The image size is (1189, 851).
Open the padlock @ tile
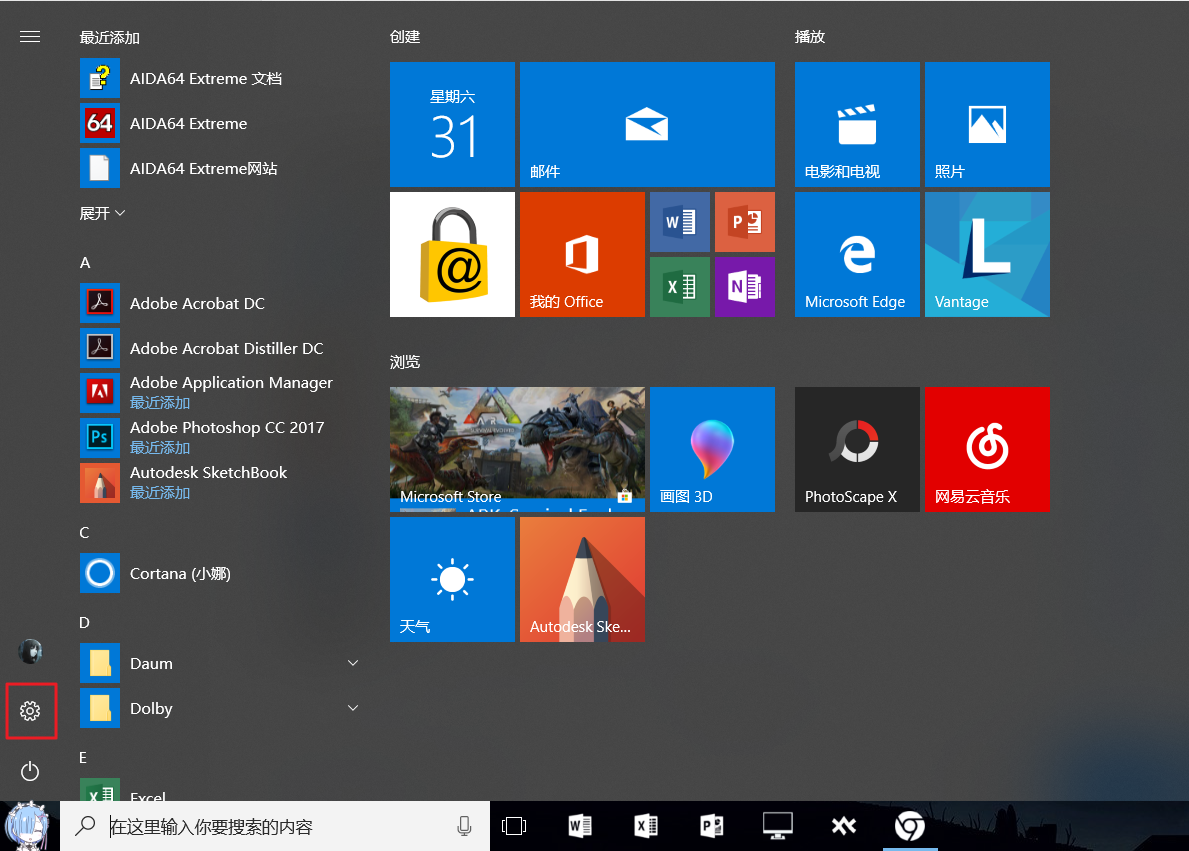point(452,254)
